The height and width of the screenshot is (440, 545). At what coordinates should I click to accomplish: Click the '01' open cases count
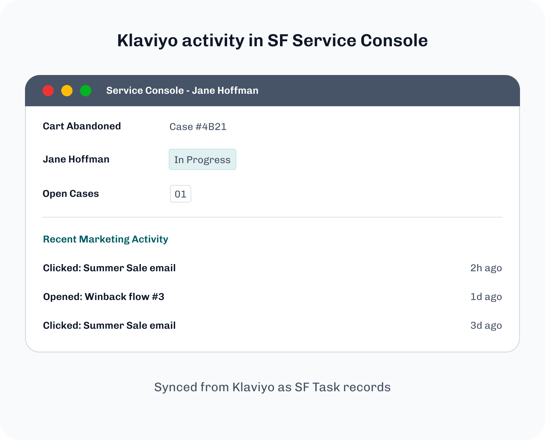click(x=180, y=194)
